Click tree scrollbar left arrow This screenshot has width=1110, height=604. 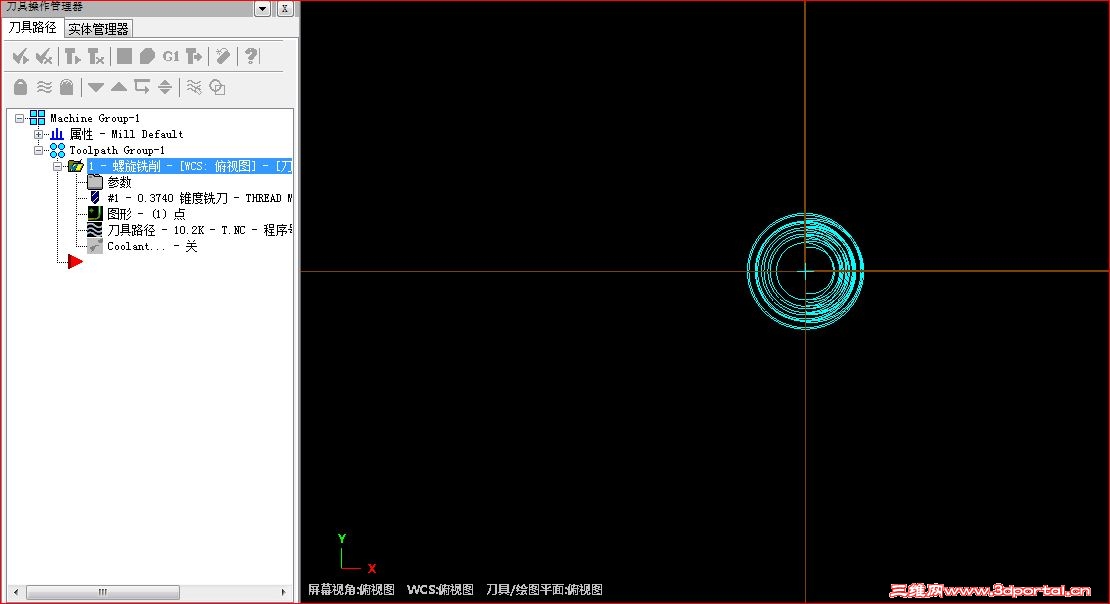point(16,592)
